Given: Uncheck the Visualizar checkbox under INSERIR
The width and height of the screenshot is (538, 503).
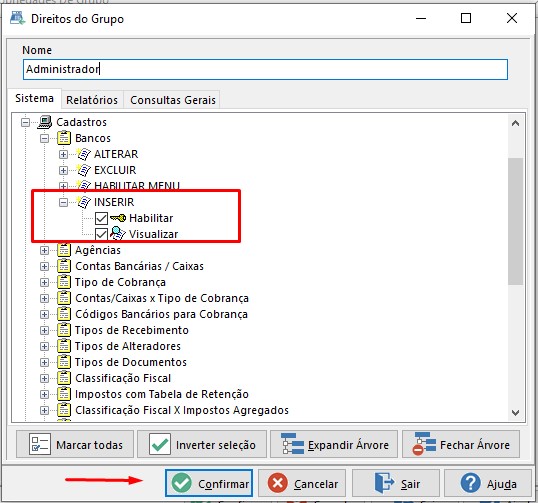Looking at the screenshot, I should point(101,234).
